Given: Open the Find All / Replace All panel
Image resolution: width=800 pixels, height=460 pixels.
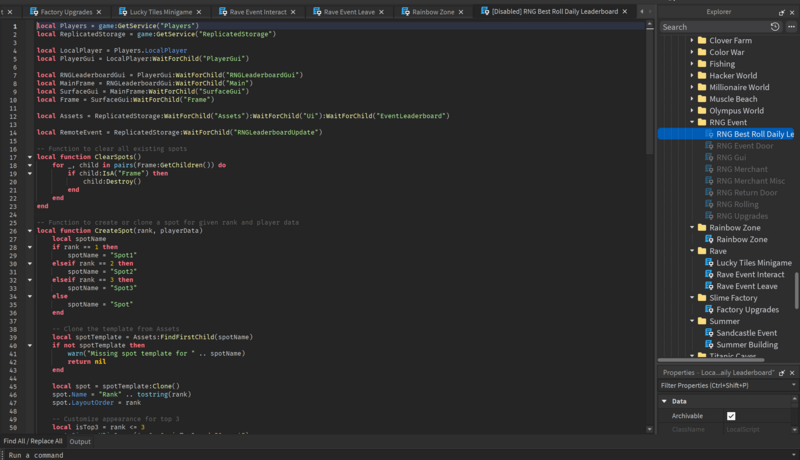Looking at the screenshot, I should (32, 441).
